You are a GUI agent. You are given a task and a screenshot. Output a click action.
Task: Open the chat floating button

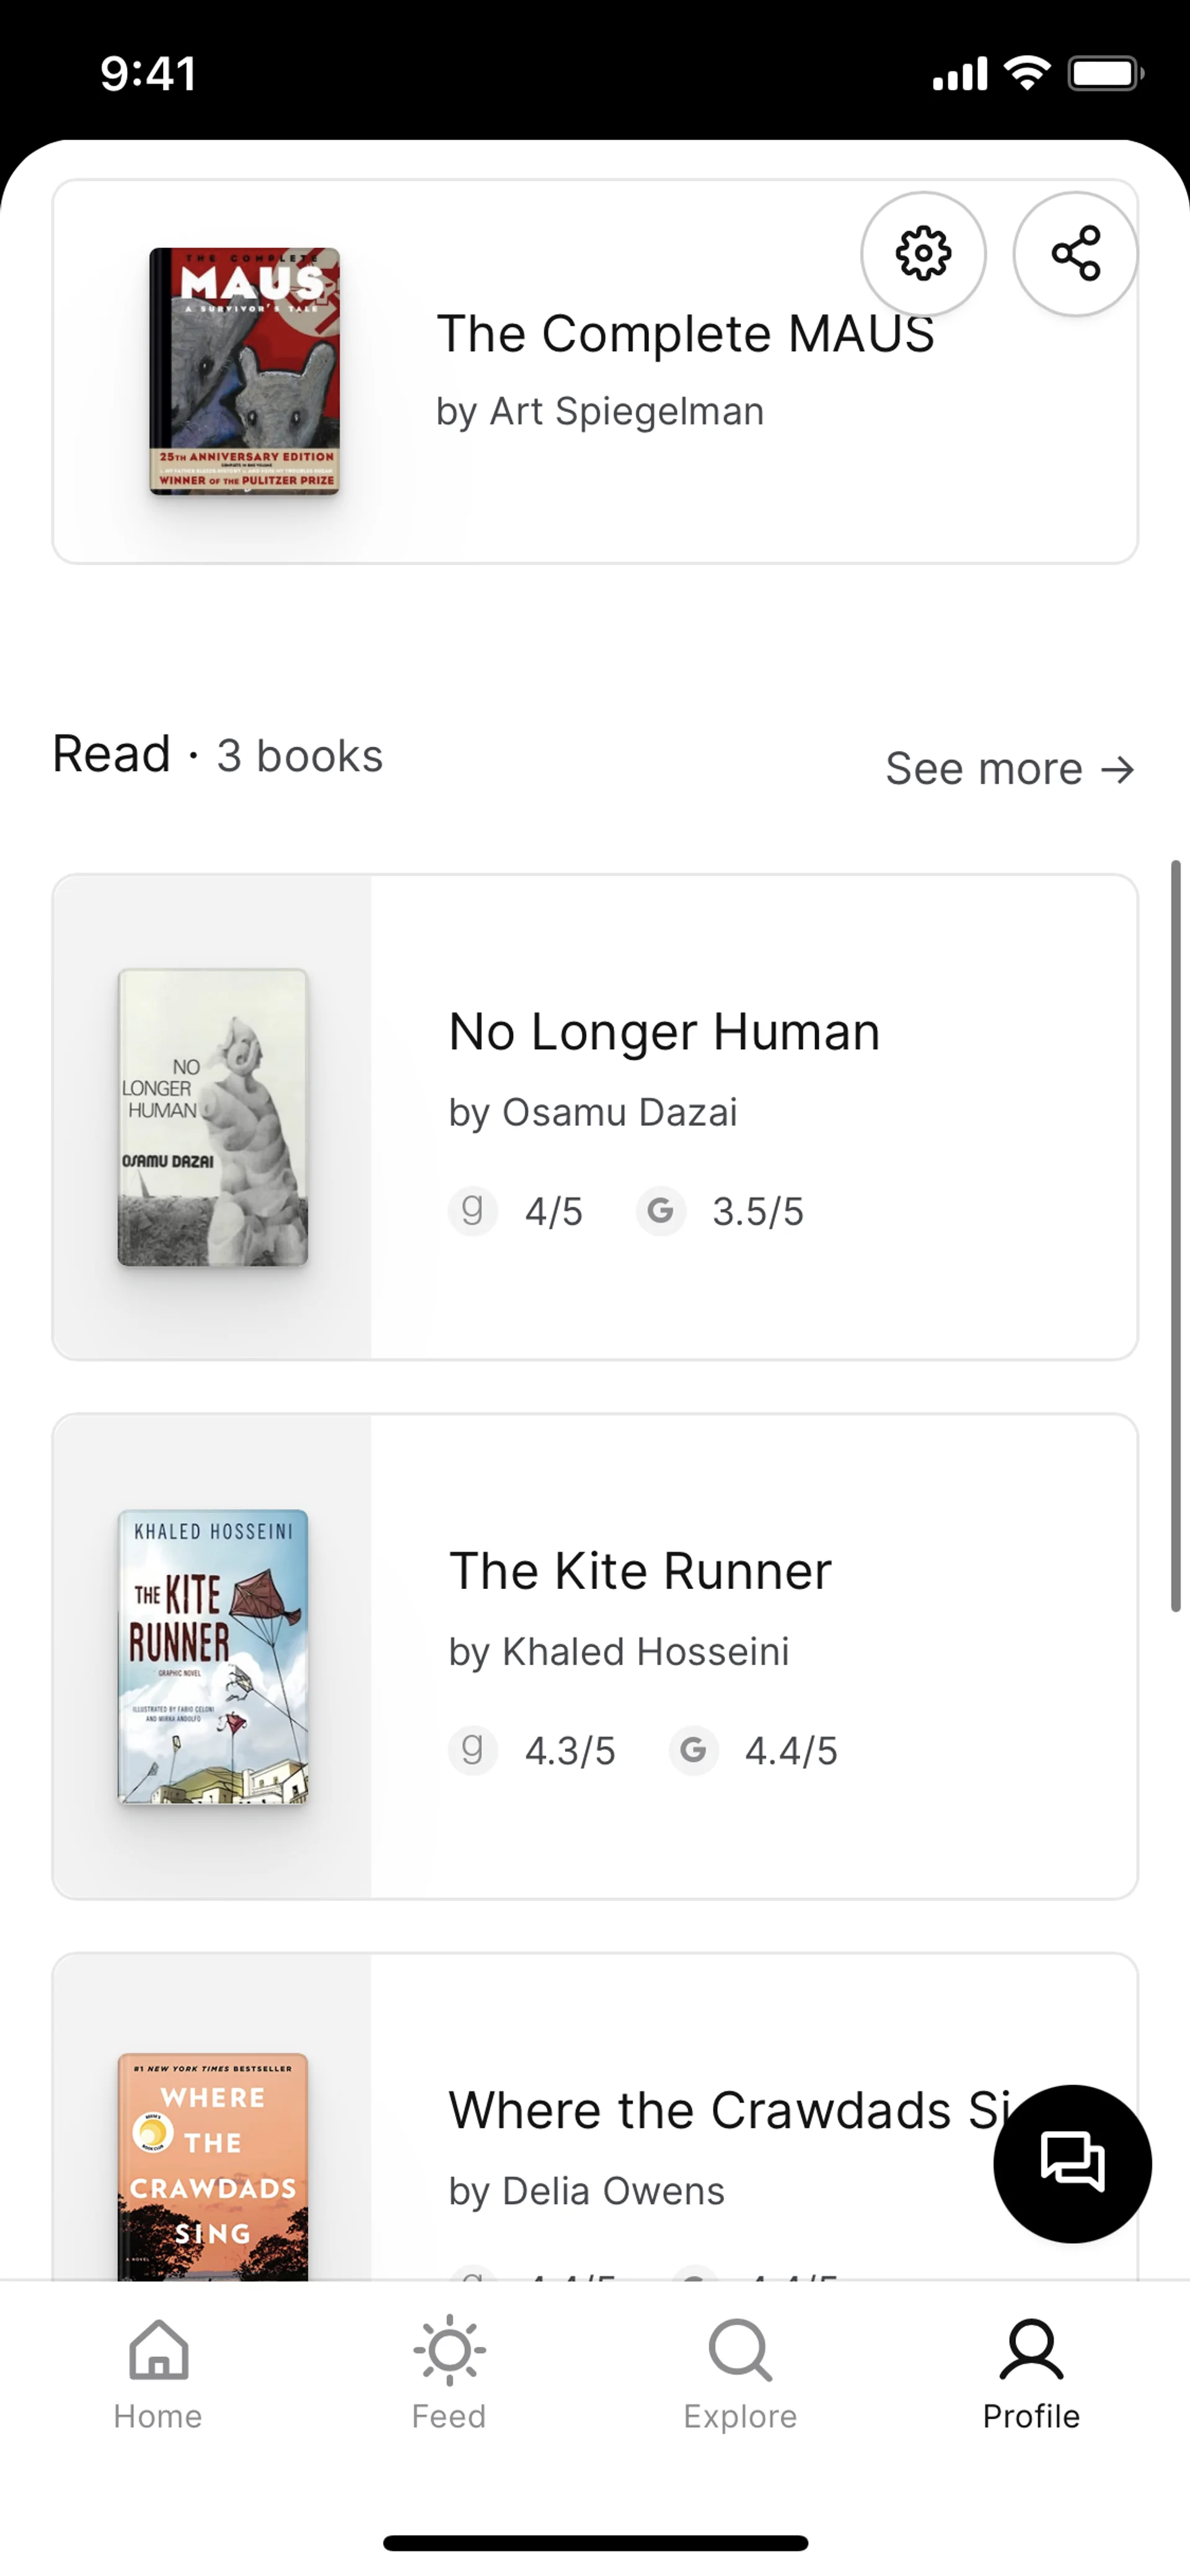tap(1072, 2163)
